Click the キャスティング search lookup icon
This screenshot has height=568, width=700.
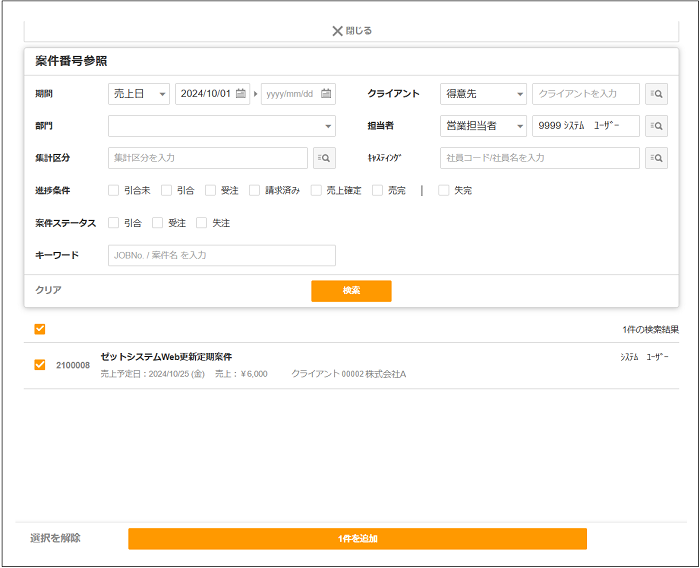click(656, 158)
